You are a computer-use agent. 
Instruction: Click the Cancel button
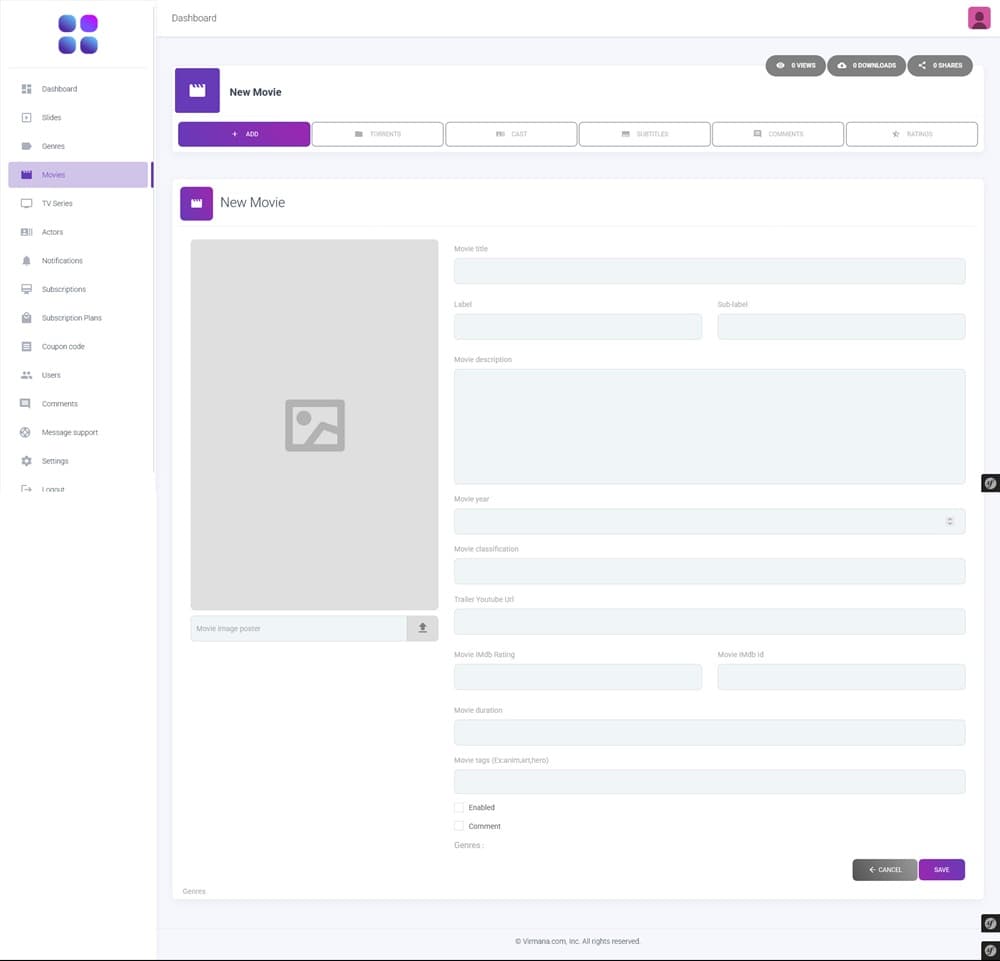(x=884, y=870)
